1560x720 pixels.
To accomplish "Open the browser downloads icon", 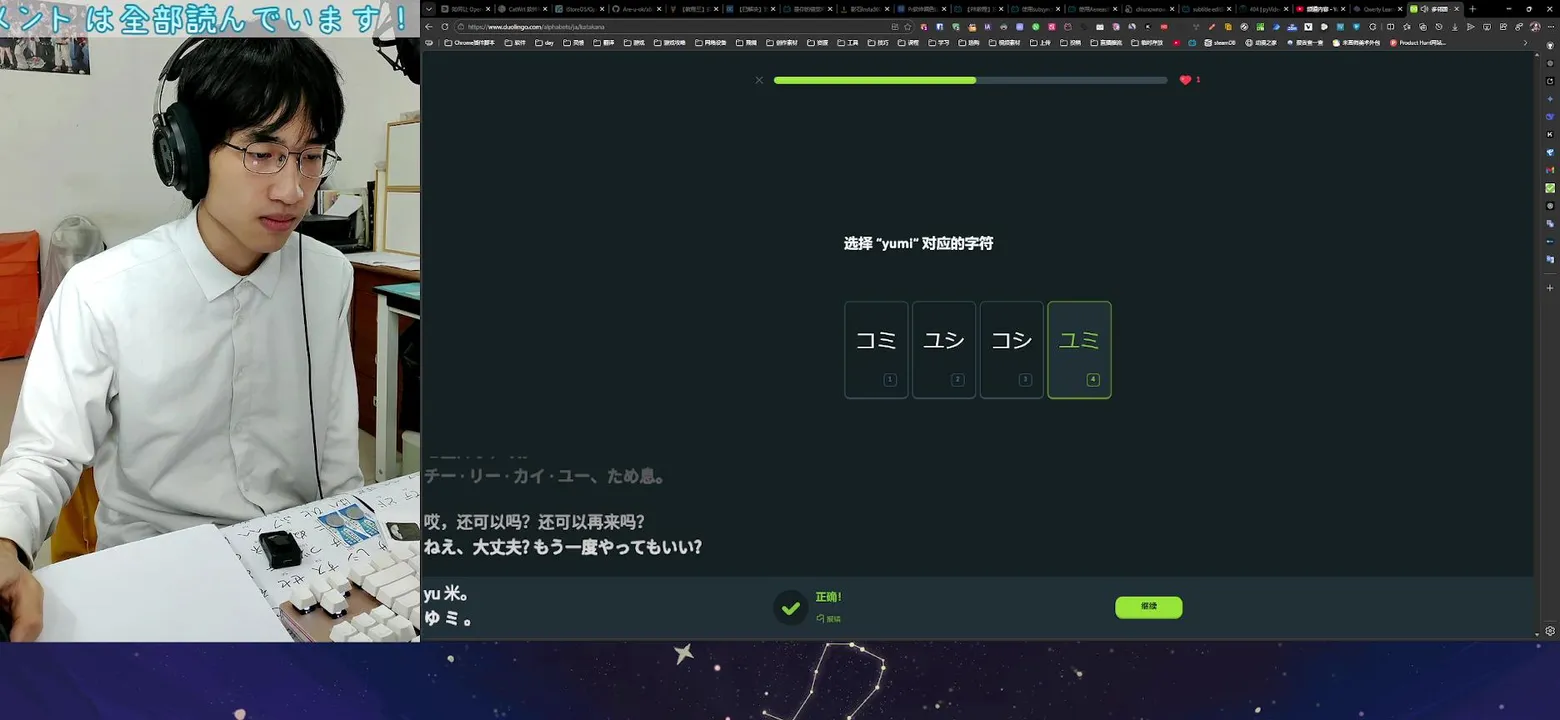I will 1454,27.
